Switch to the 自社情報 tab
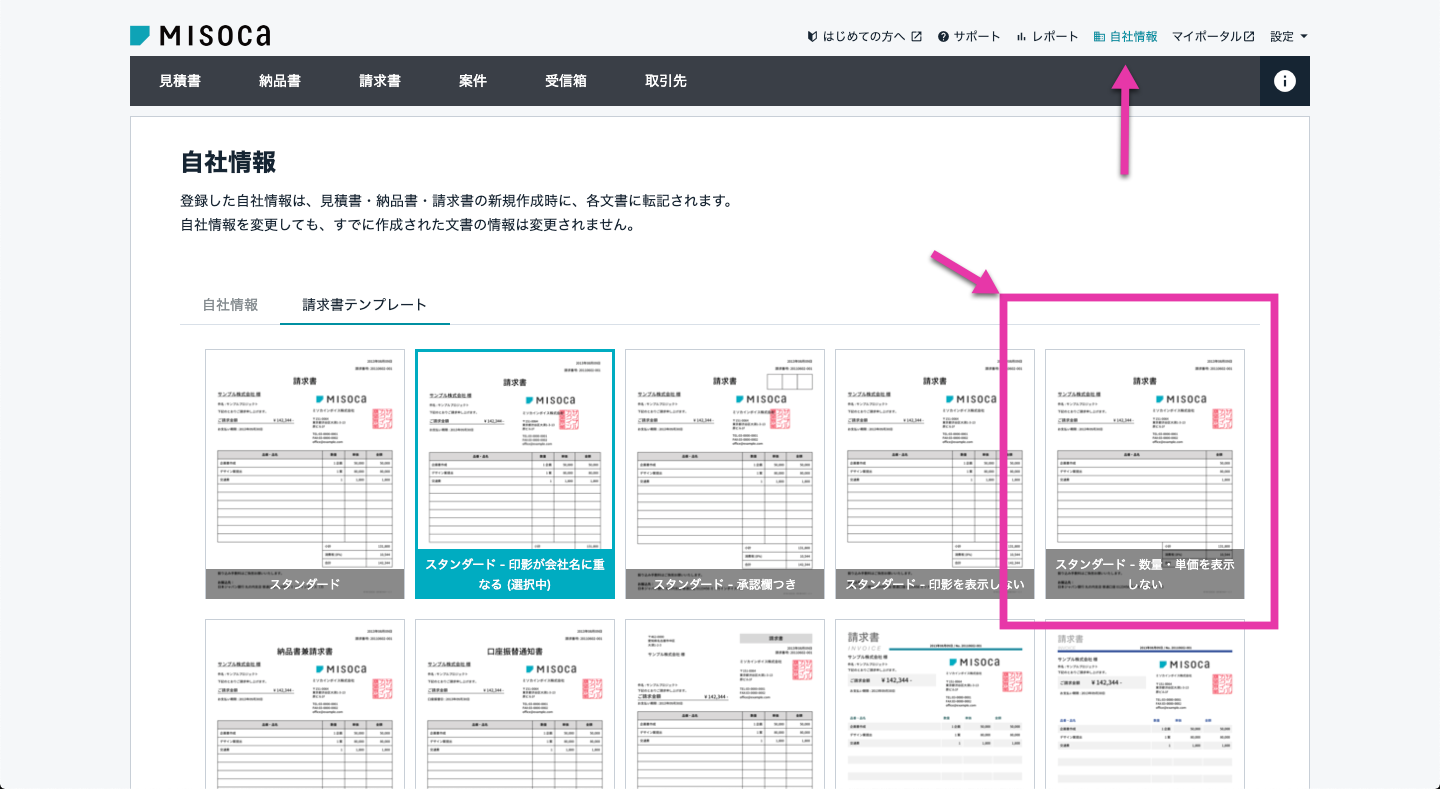This screenshot has width=1440, height=789. pyautogui.click(x=230, y=305)
